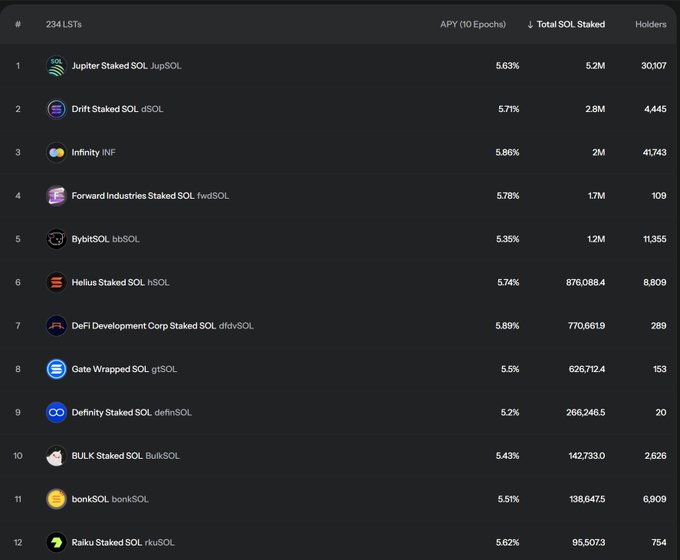Image resolution: width=680 pixels, height=560 pixels.
Task: Click the 626,712.4 staked value
Action: coord(587,369)
